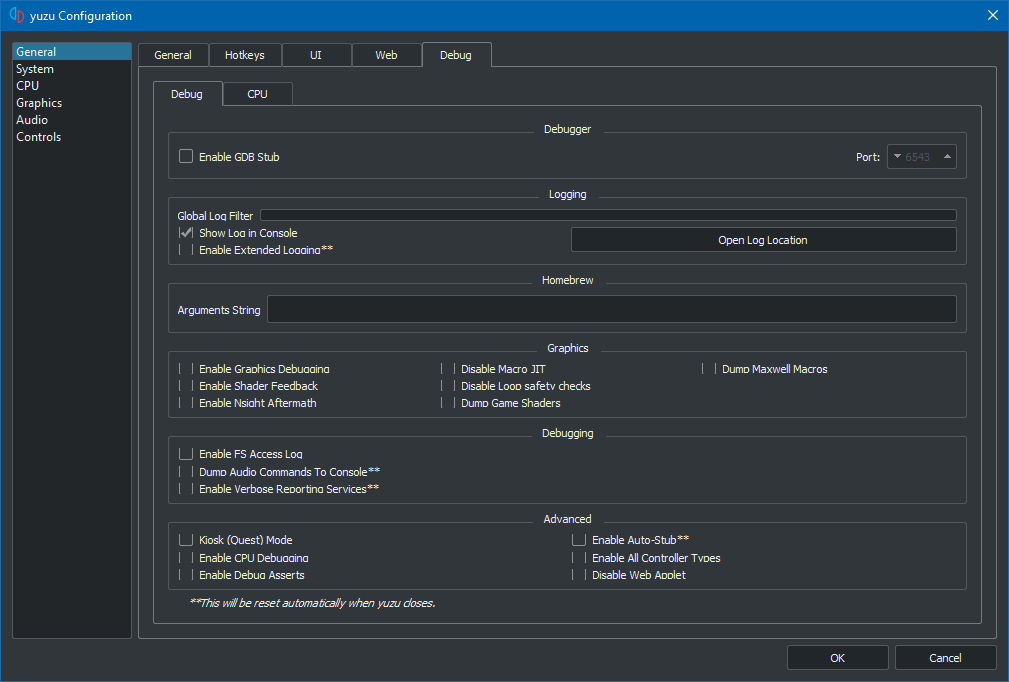Close the yuzu Configuration dialog
The width and height of the screenshot is (1009, 682).
[992, 15]
